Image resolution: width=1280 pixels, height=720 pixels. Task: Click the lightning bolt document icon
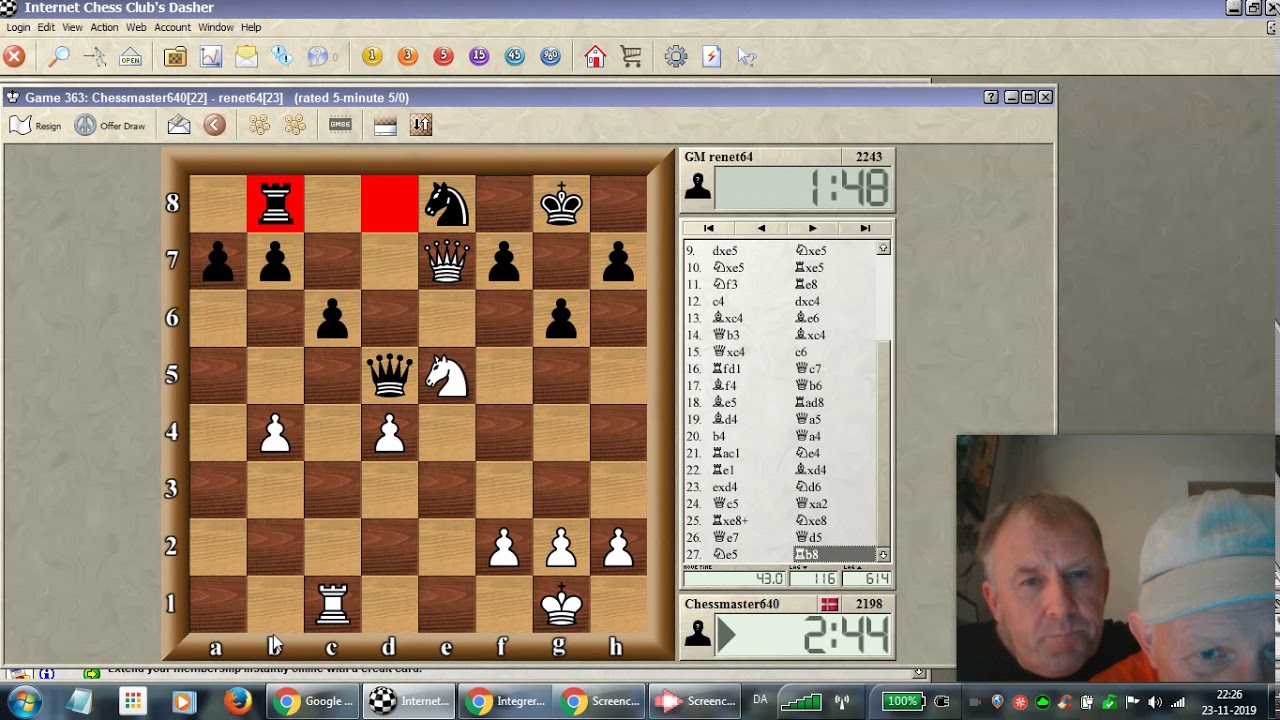[x=712, y=57]
